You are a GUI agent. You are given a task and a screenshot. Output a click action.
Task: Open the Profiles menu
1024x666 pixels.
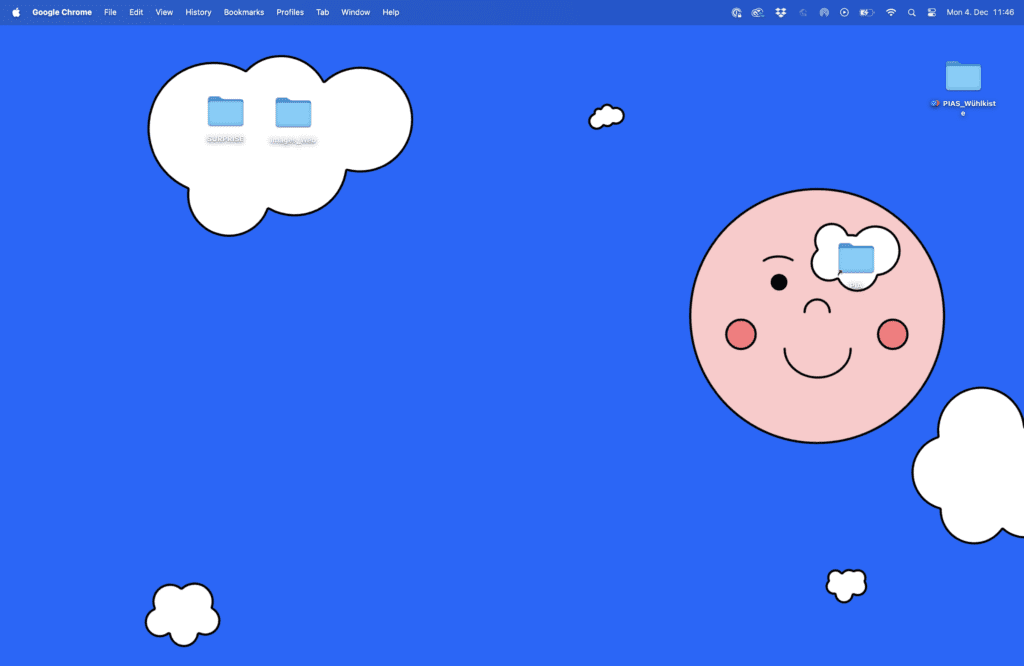pos(290,12)
